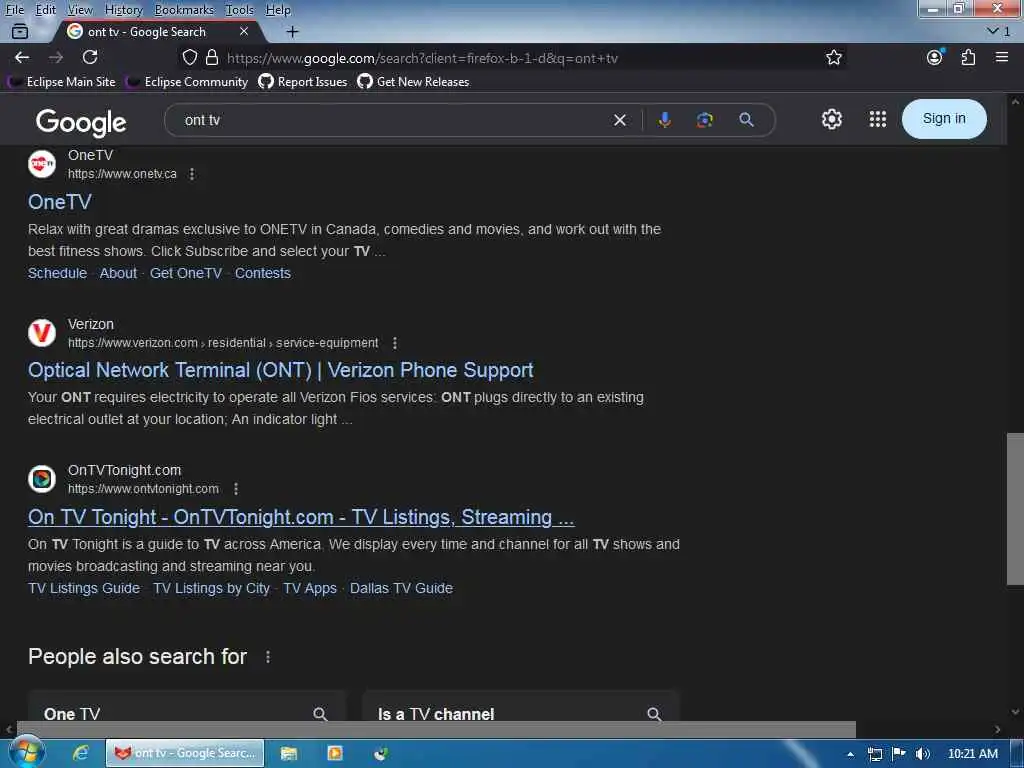The height and width of the screenshot is (768, 1024).
Task: Show hidden system tray icons arrow
Action: [x=850, y=754]
